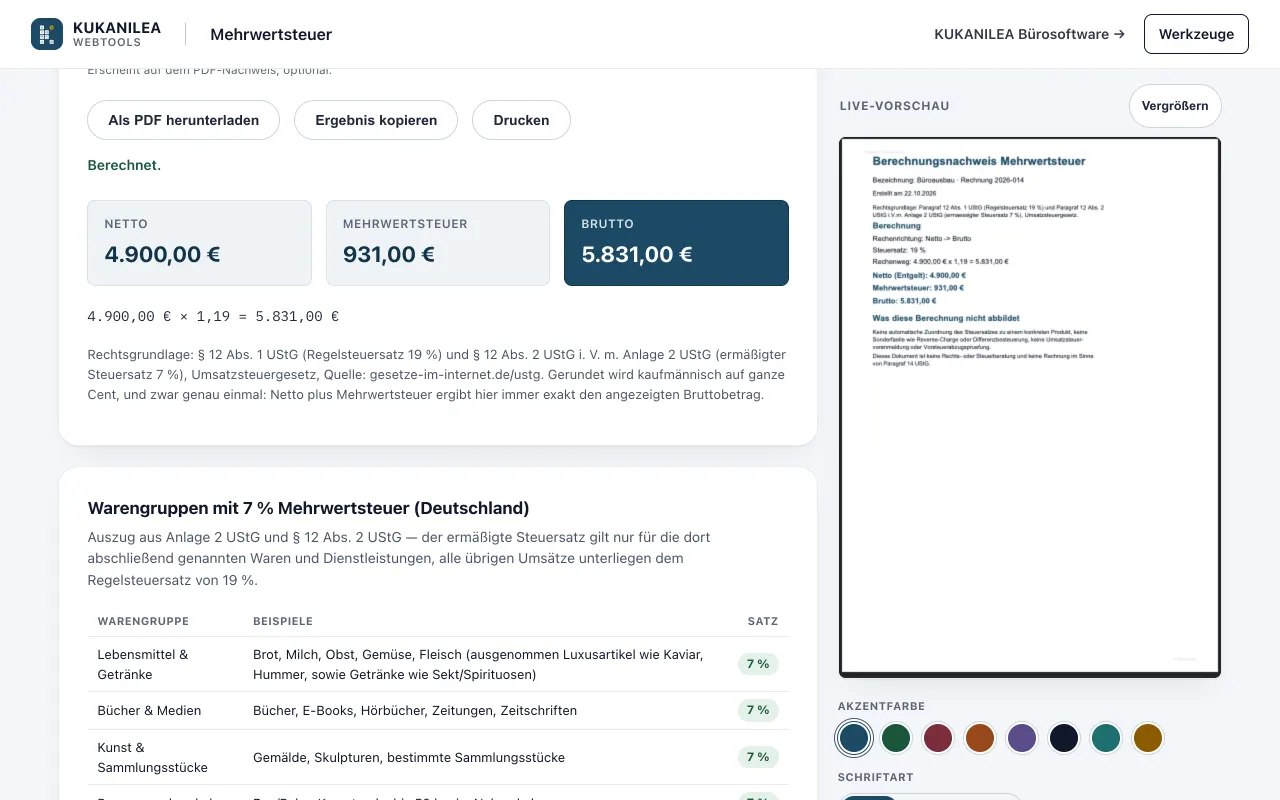The height and width of the screenshot is (800, 1280).
Task: Select the purple accent color
Action: tap(1022, 738)
